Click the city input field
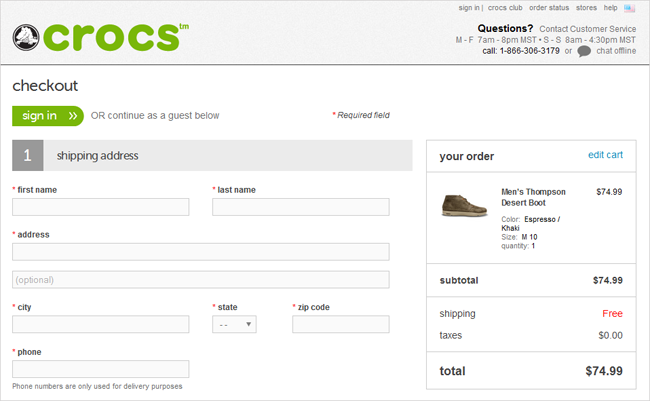This screenshot has width=650, height=401. pyautogui.click(x=101, y=324)
